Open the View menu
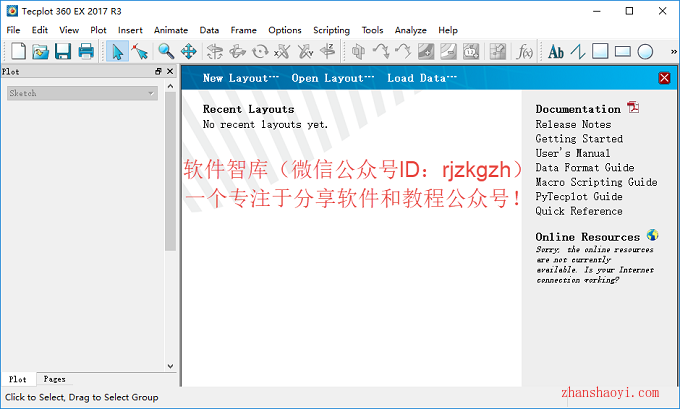The image size is (680, 409). coord(69,30)
